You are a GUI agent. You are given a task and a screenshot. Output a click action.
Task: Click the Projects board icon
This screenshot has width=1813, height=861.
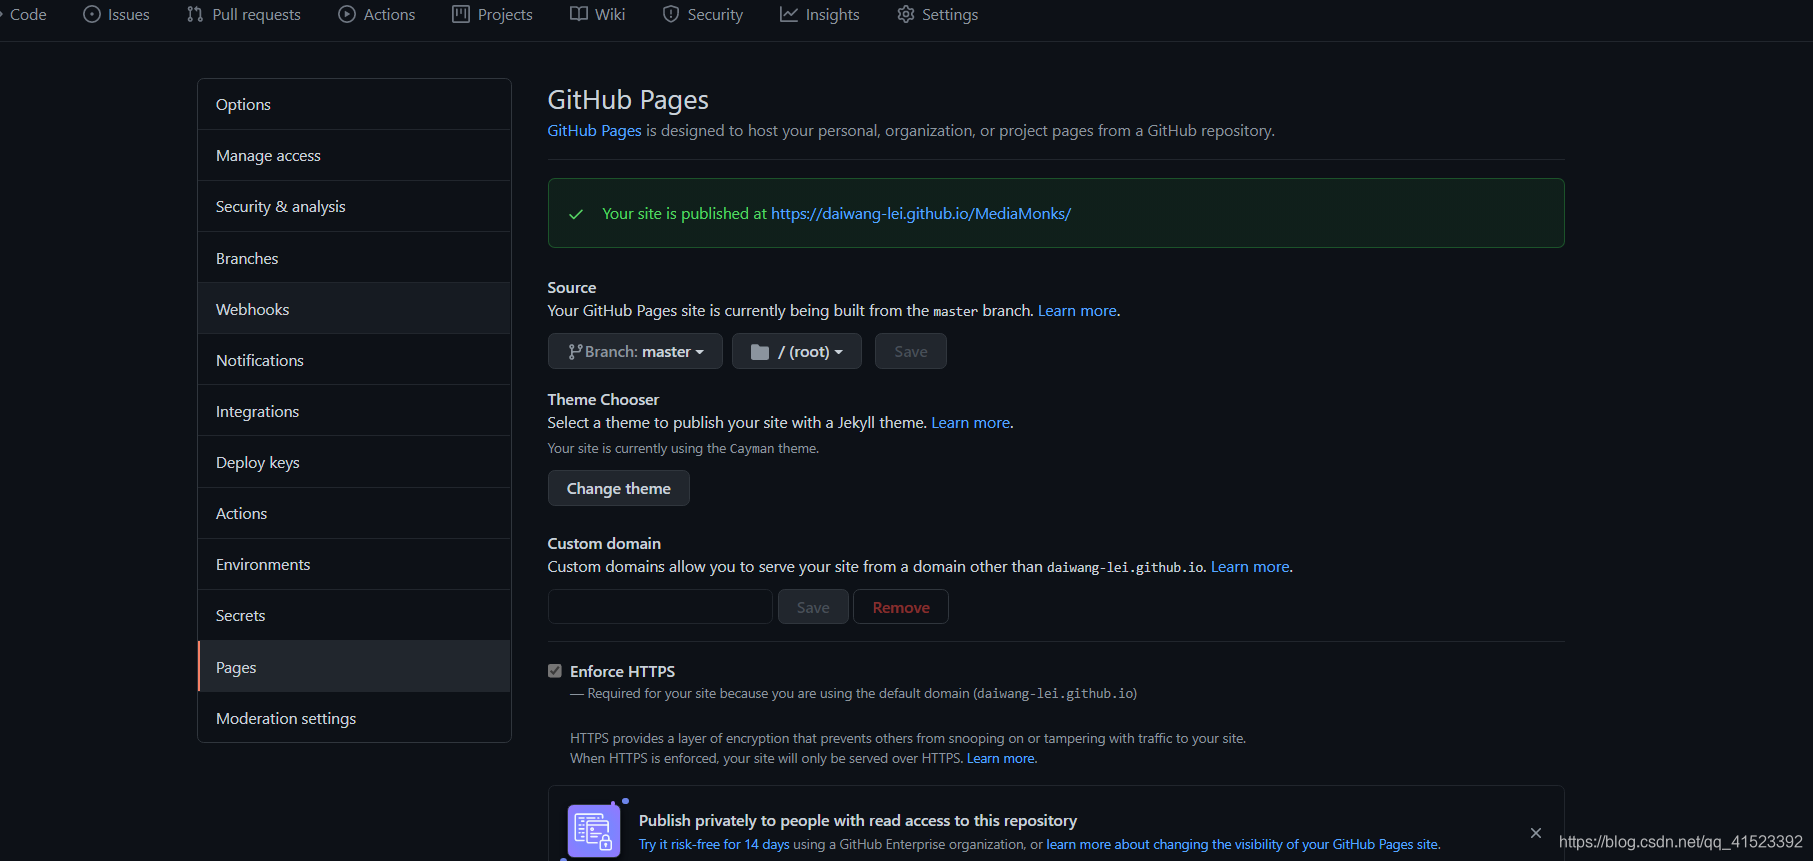tap(461, 14)
